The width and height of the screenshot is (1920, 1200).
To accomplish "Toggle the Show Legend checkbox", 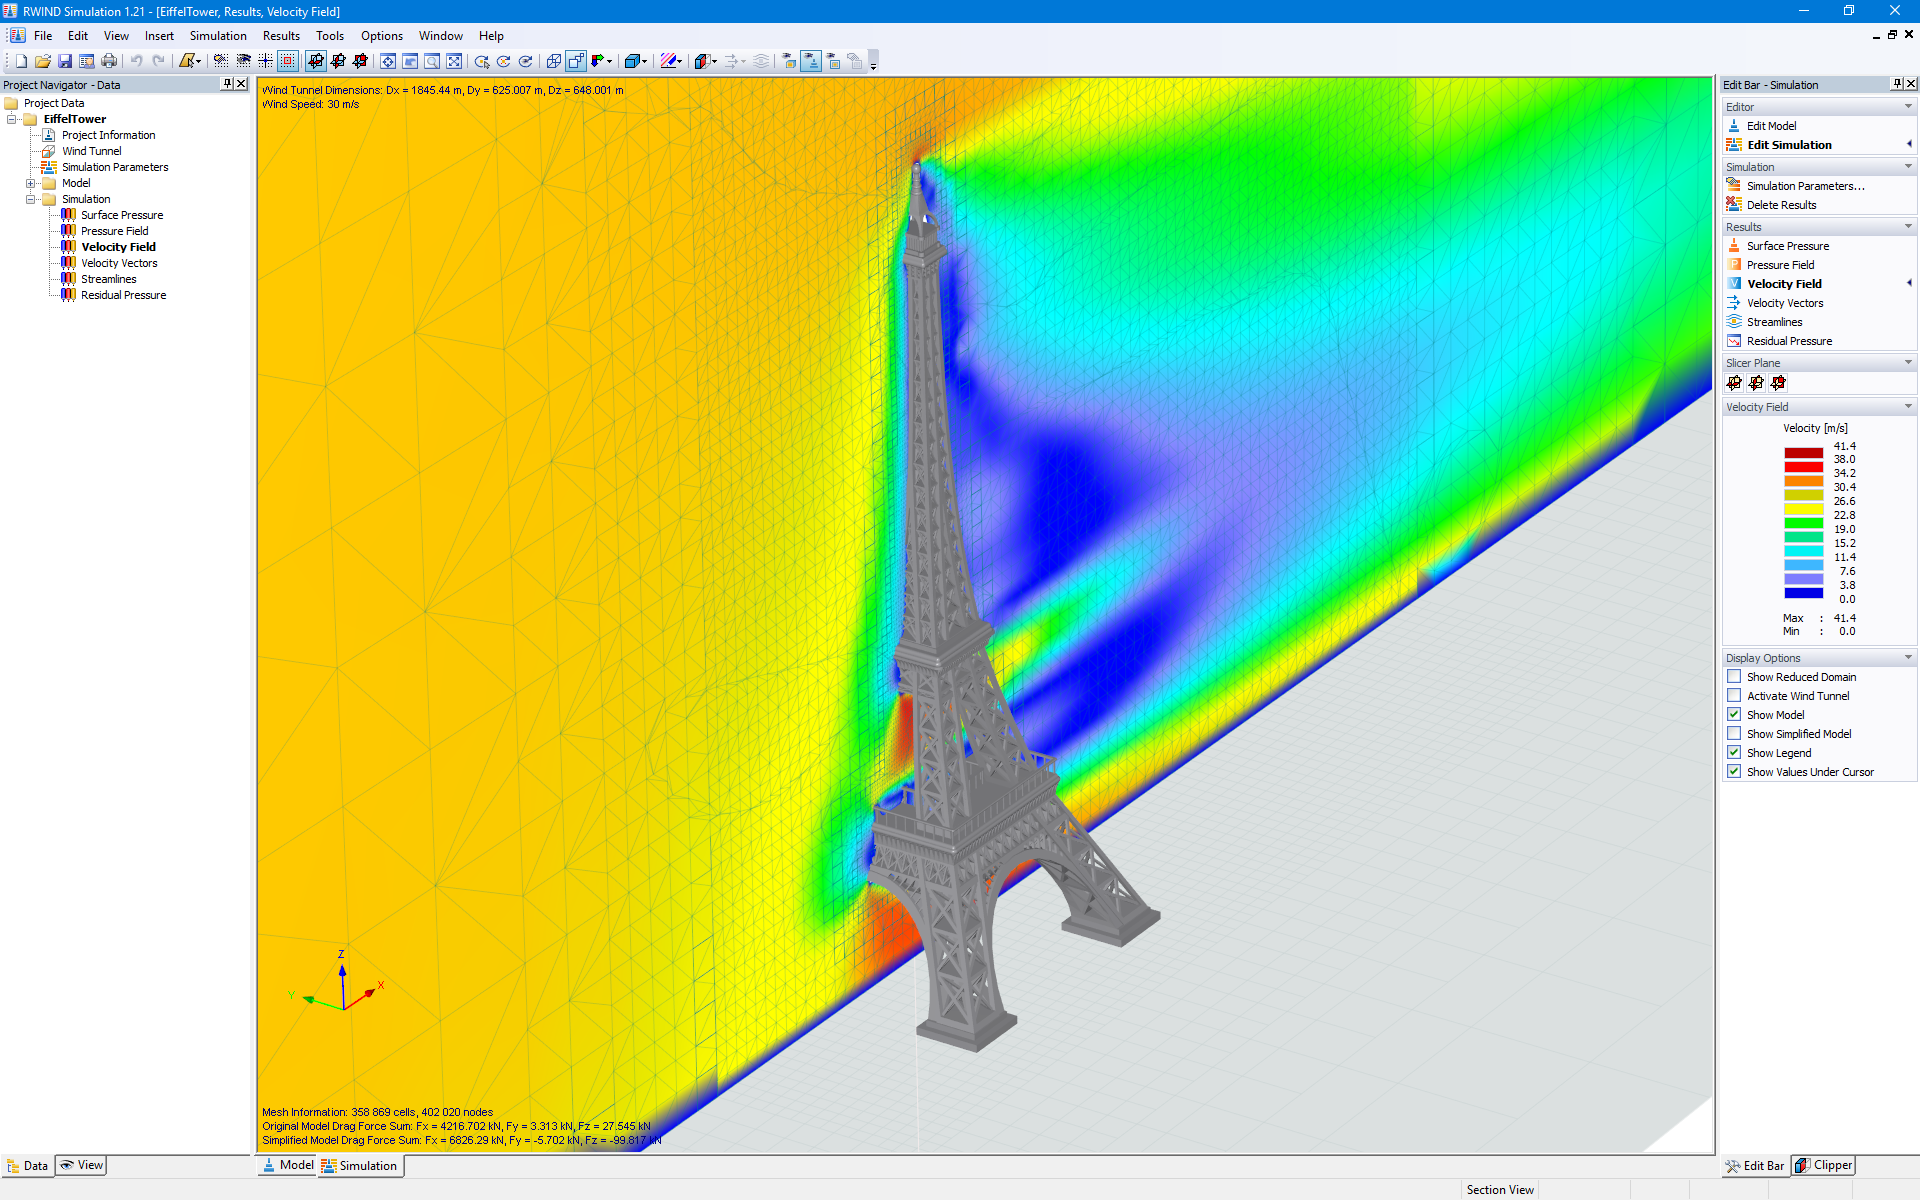I will pyautogui.click(x=1734, y=753).
